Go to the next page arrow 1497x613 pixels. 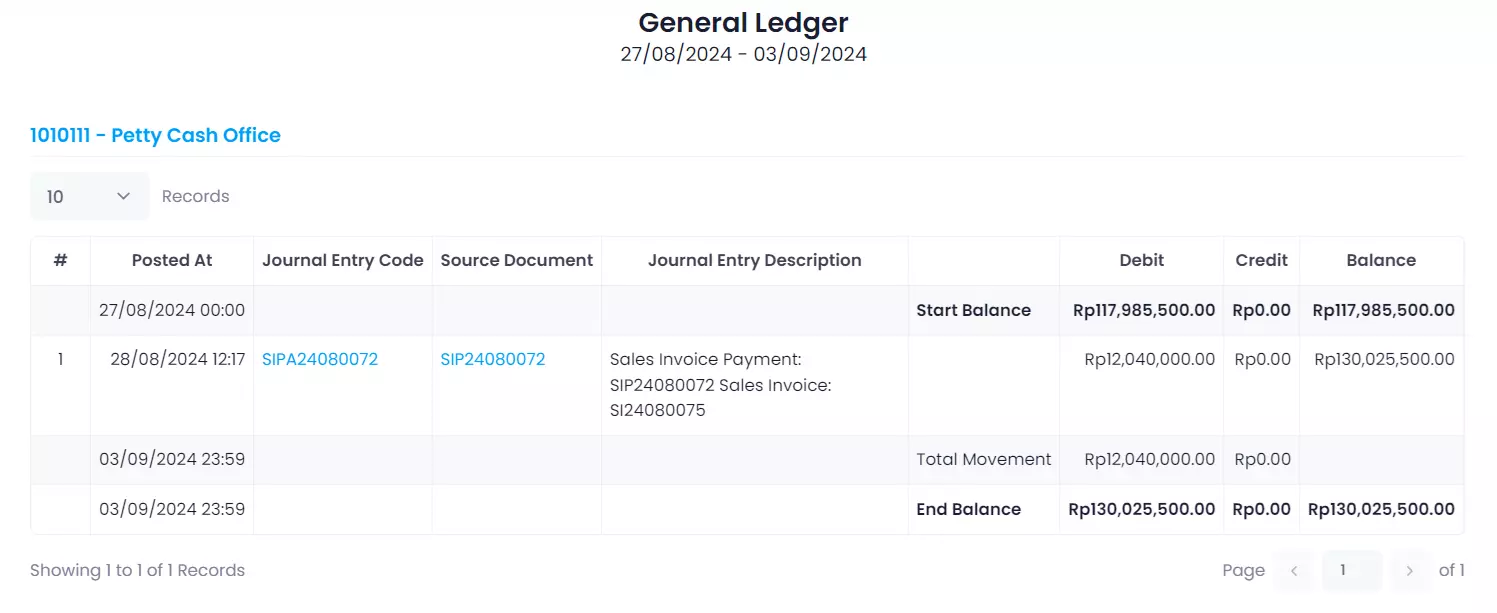1410,571
